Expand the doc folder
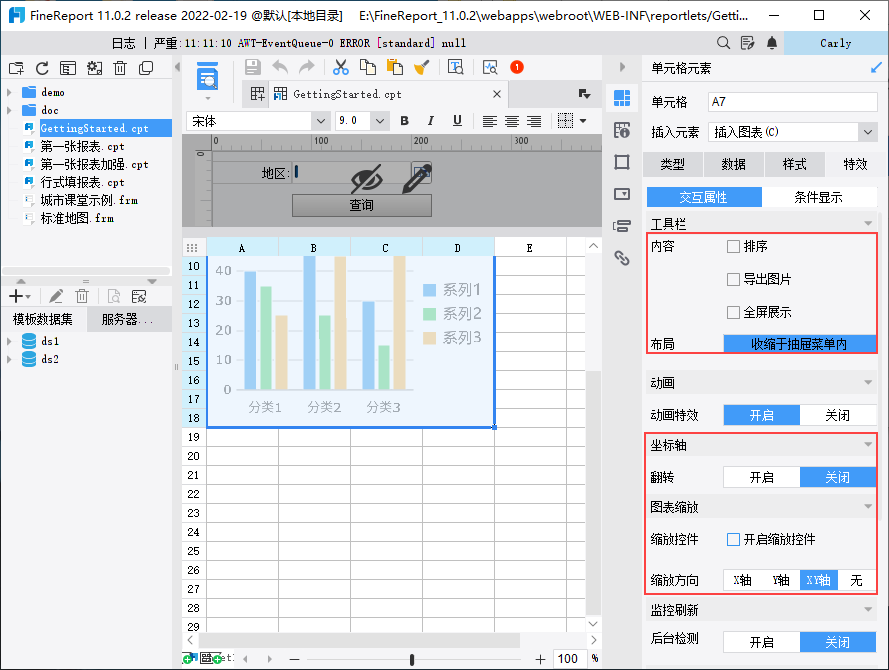Image resolution: width=889 pixels, height=670 pixels. click(9, 110)
